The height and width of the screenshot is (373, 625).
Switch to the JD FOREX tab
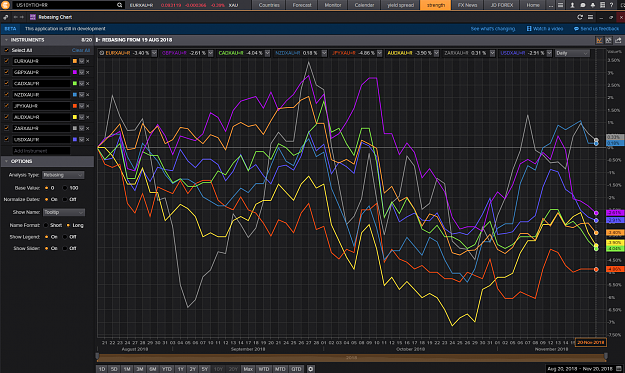(x=501, y=5)
